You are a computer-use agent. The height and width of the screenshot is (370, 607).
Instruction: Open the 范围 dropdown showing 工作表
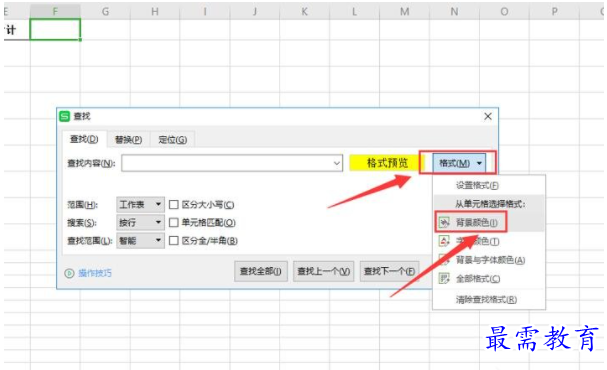coord(140,204)
